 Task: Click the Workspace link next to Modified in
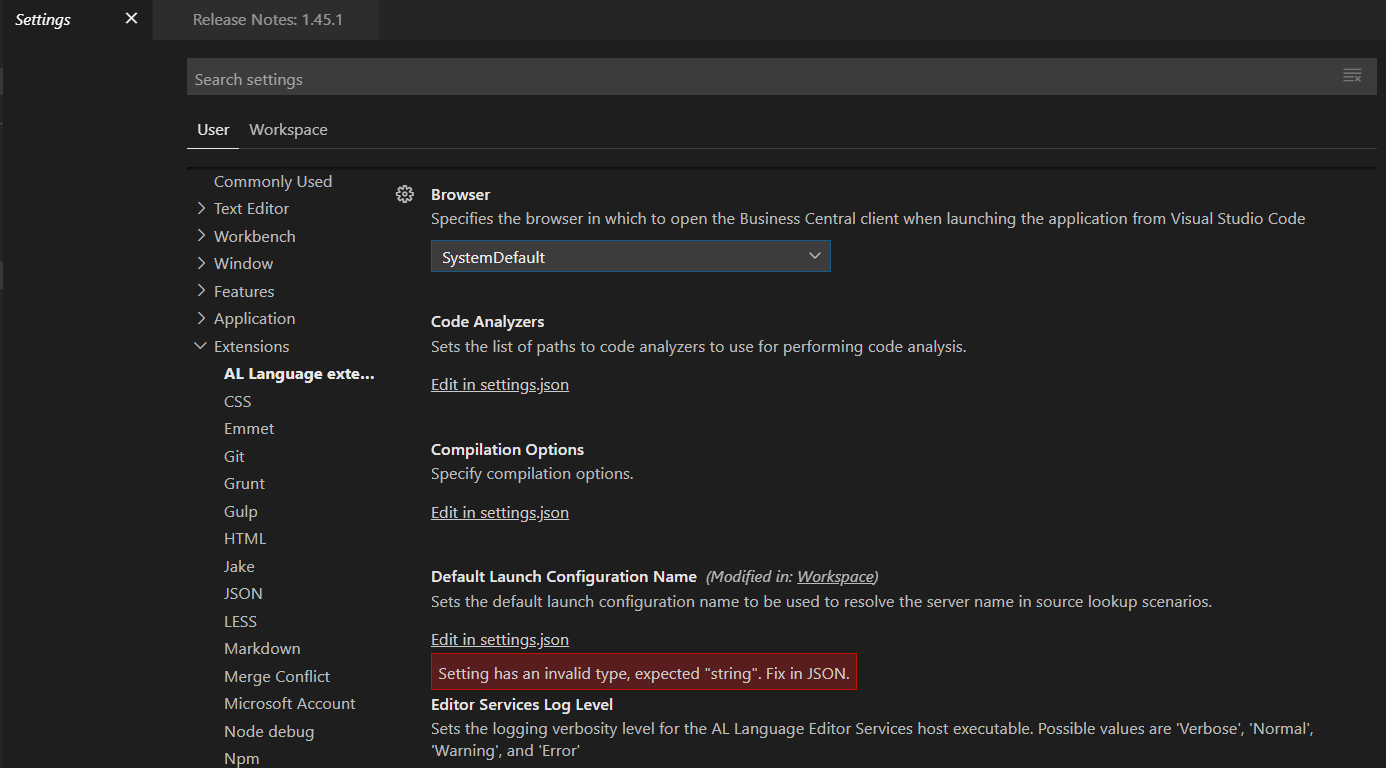pos(836,577)
